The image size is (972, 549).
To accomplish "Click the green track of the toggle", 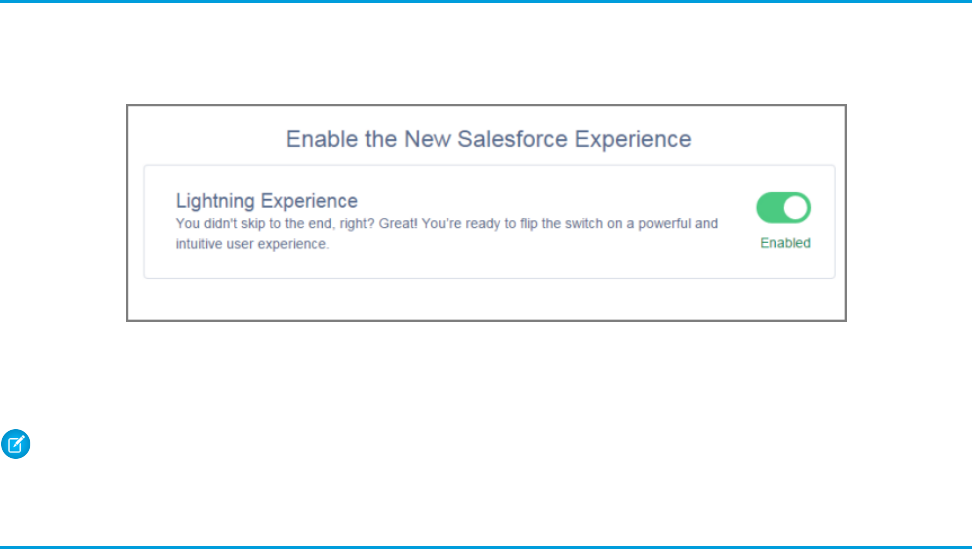I will pyautogui.click(x=769, y=208).
